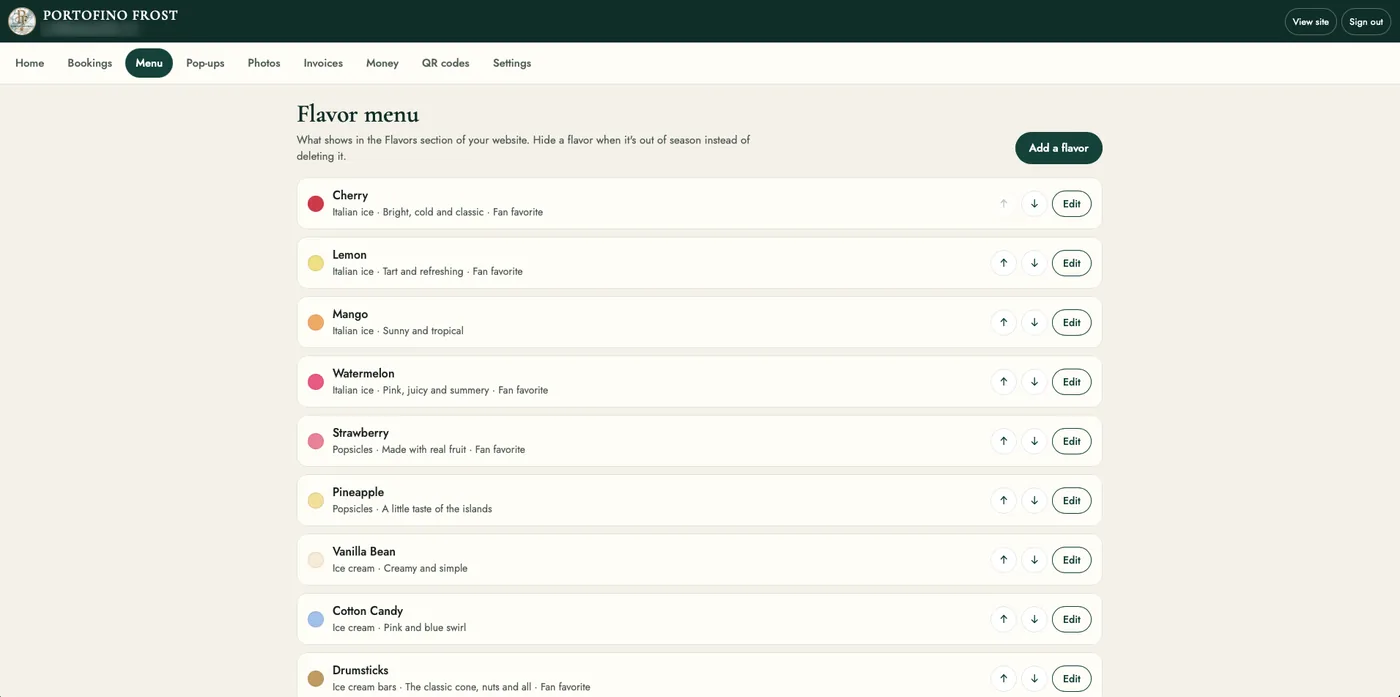Screen dimensions: 1400x697
Task: Click the Lemon yellow color dot
Action: pyautogui.click(x=316, y=263)
